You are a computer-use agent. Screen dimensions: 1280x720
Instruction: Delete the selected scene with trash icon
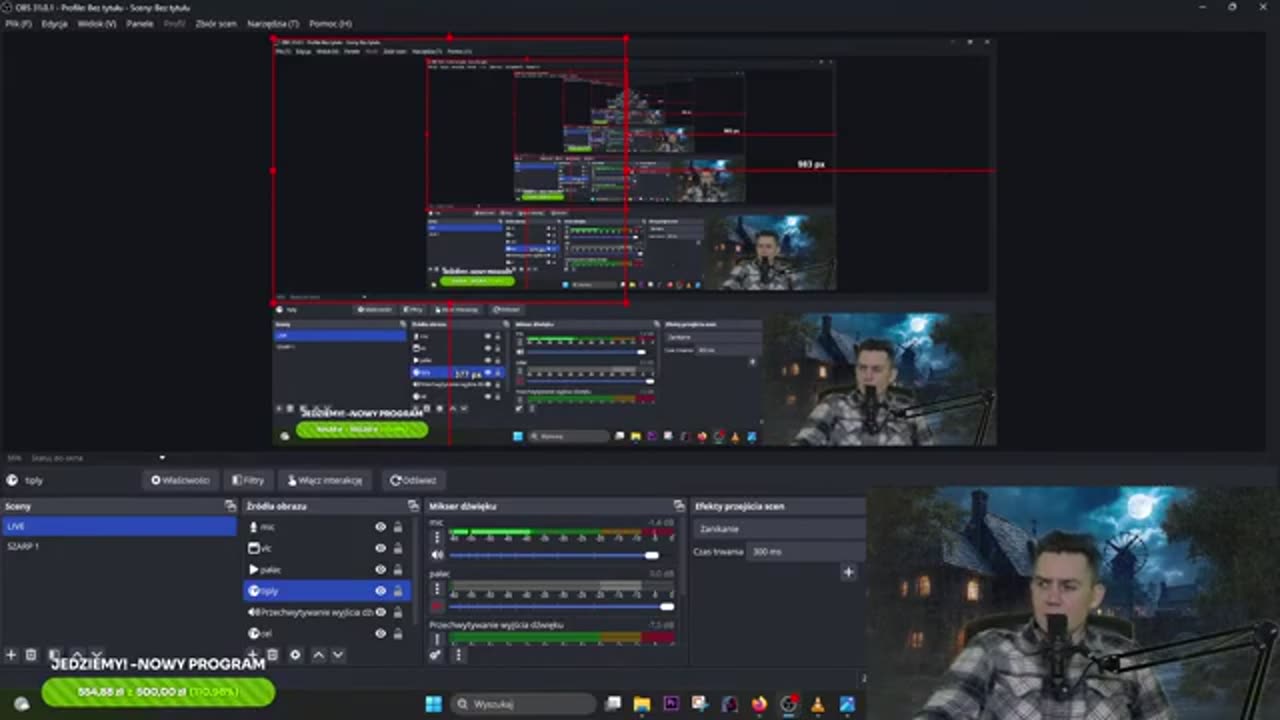click(x=31, y=655)
